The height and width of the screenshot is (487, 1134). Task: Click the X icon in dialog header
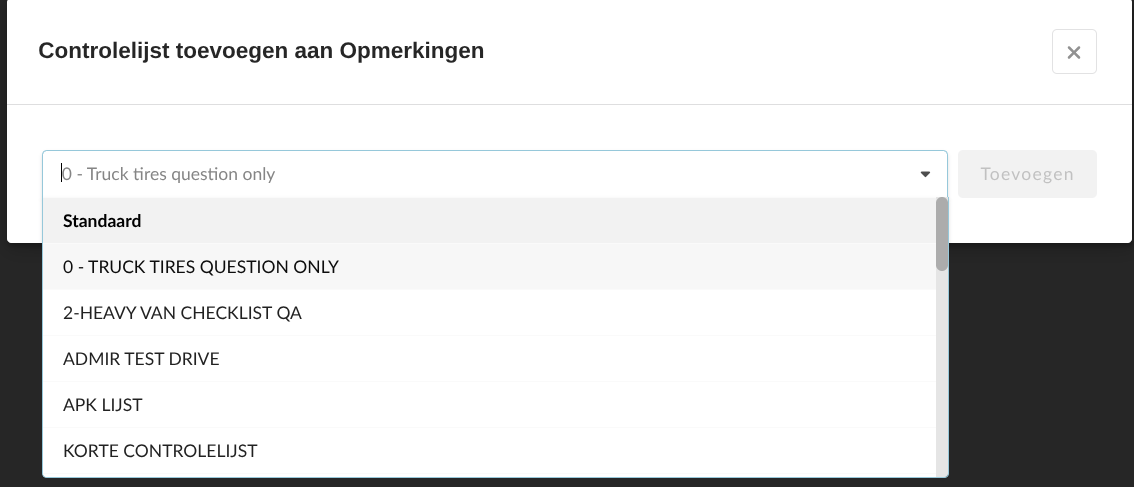click(x=1074, y=52)
